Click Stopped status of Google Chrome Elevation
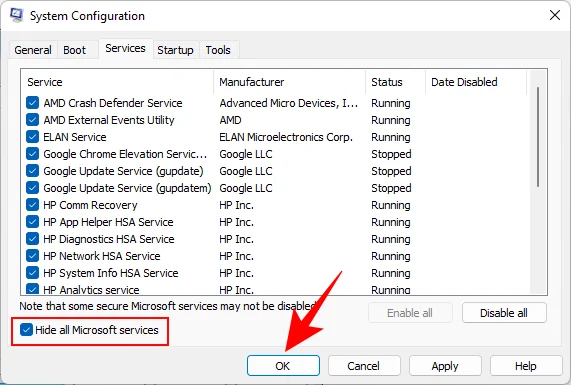The image size is (571, 385). (391, 154)
